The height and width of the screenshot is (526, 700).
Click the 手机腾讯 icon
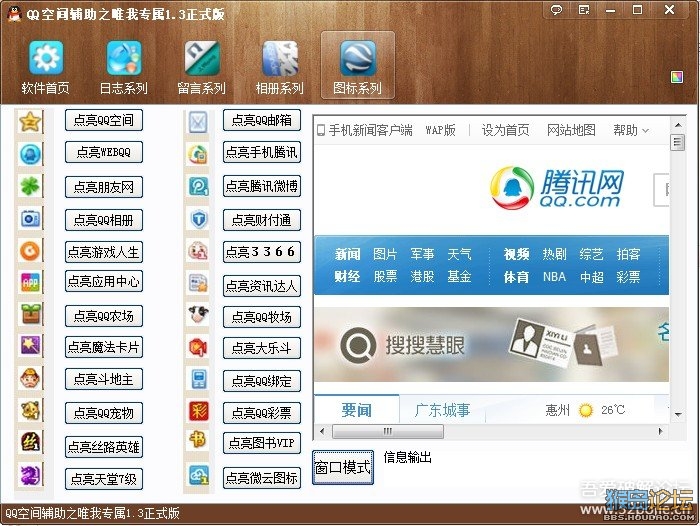[x=198, y=154]
